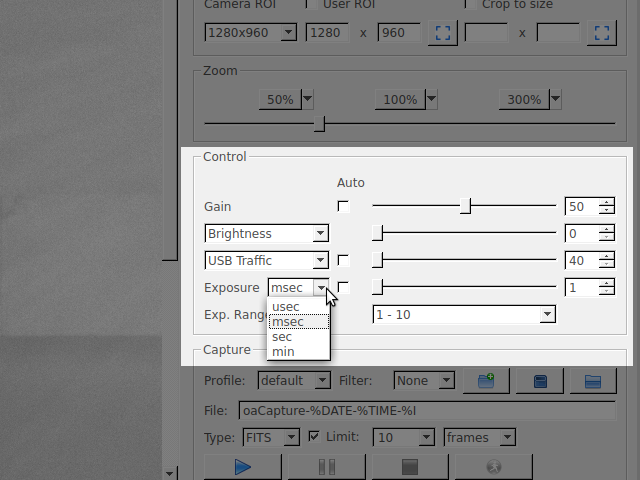Click the Exposure slider handle
Image resolution: width=640 pixels, height=480 pixels.
pos(378,287)
